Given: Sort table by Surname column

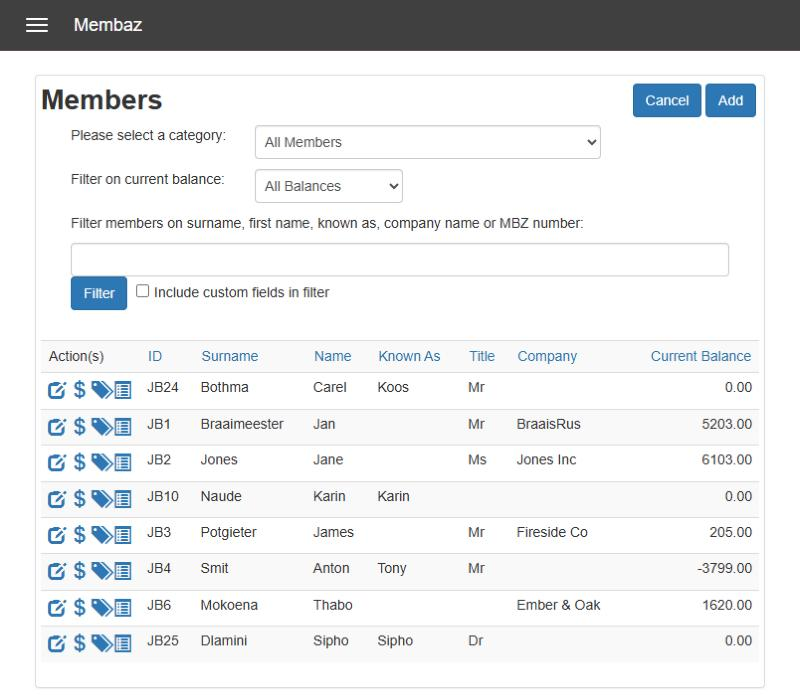Looking at the screenshot, I should [x=230, y=356].
